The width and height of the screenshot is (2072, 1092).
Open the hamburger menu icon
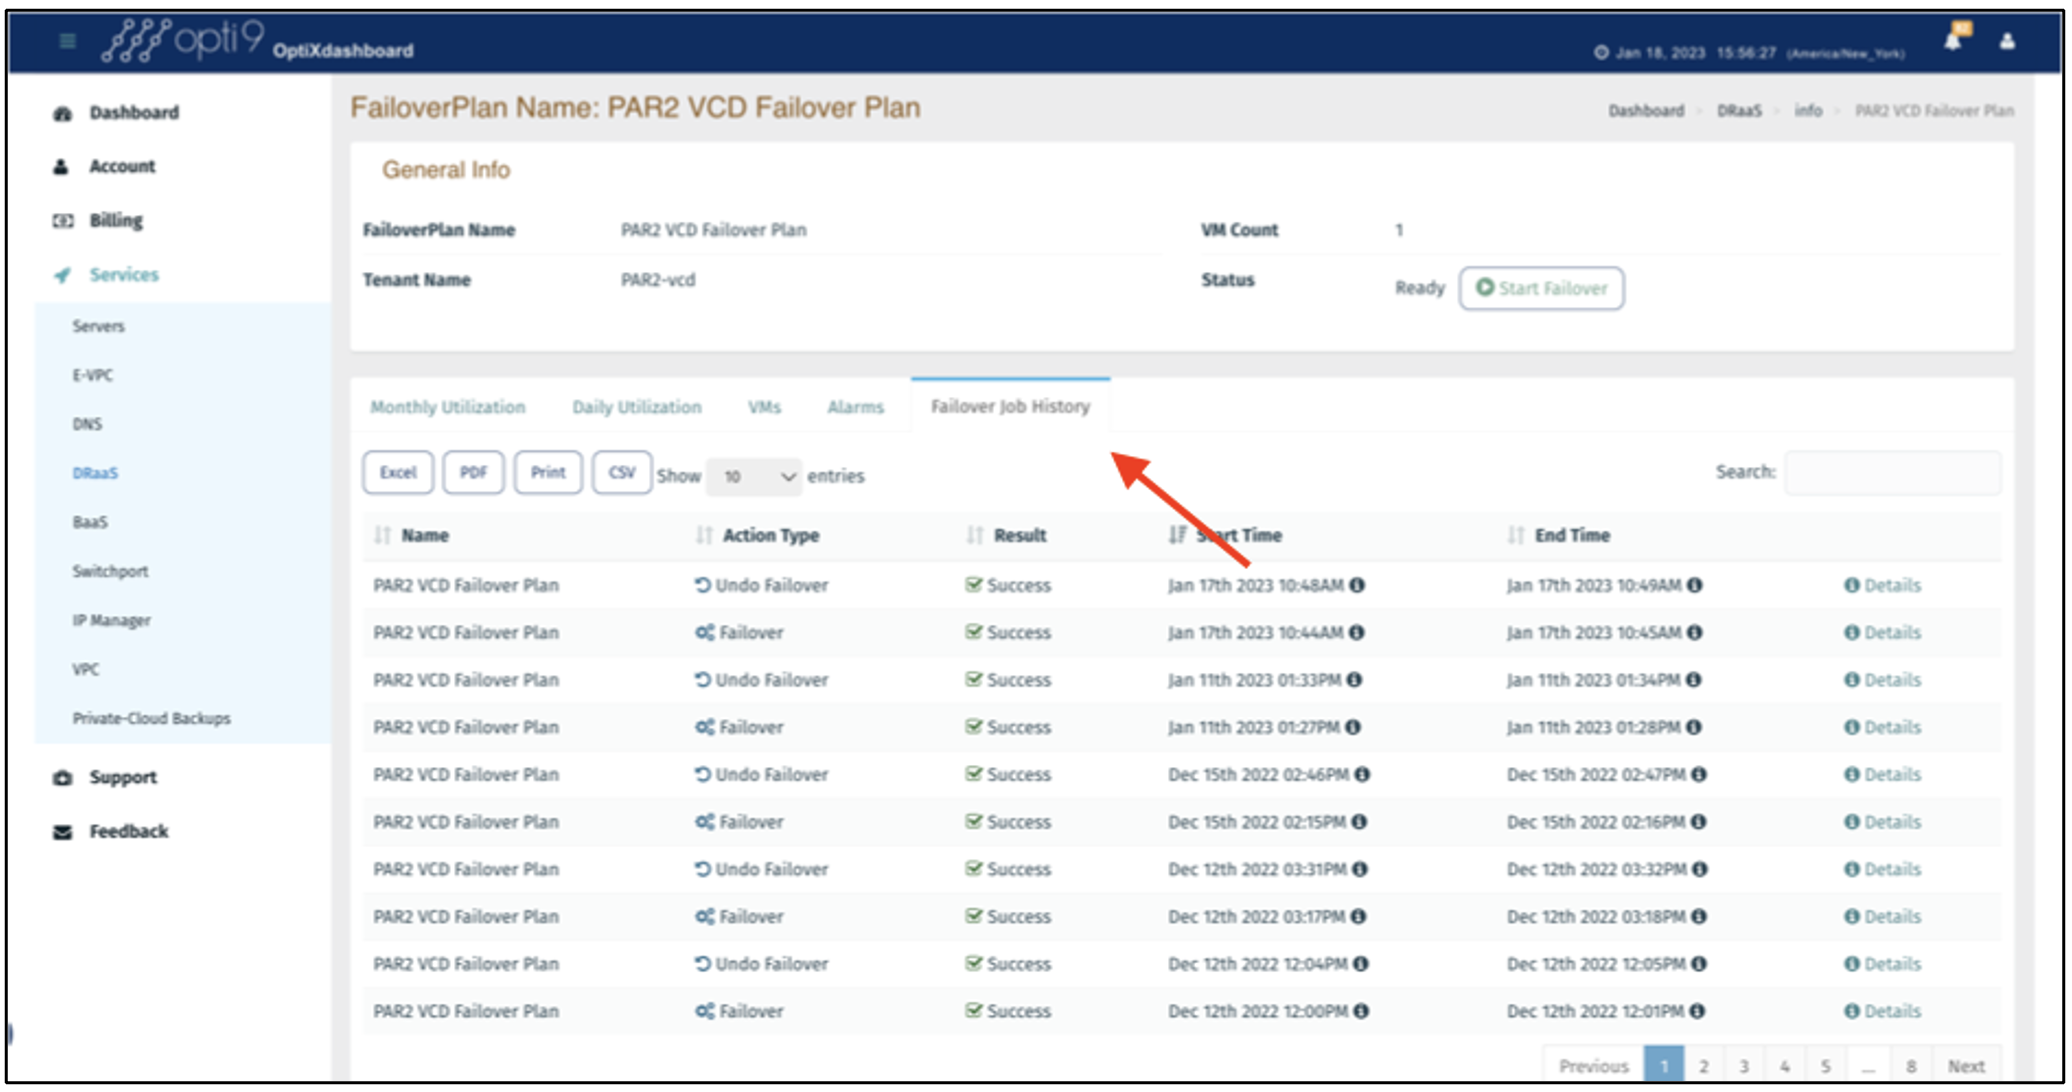67,41
